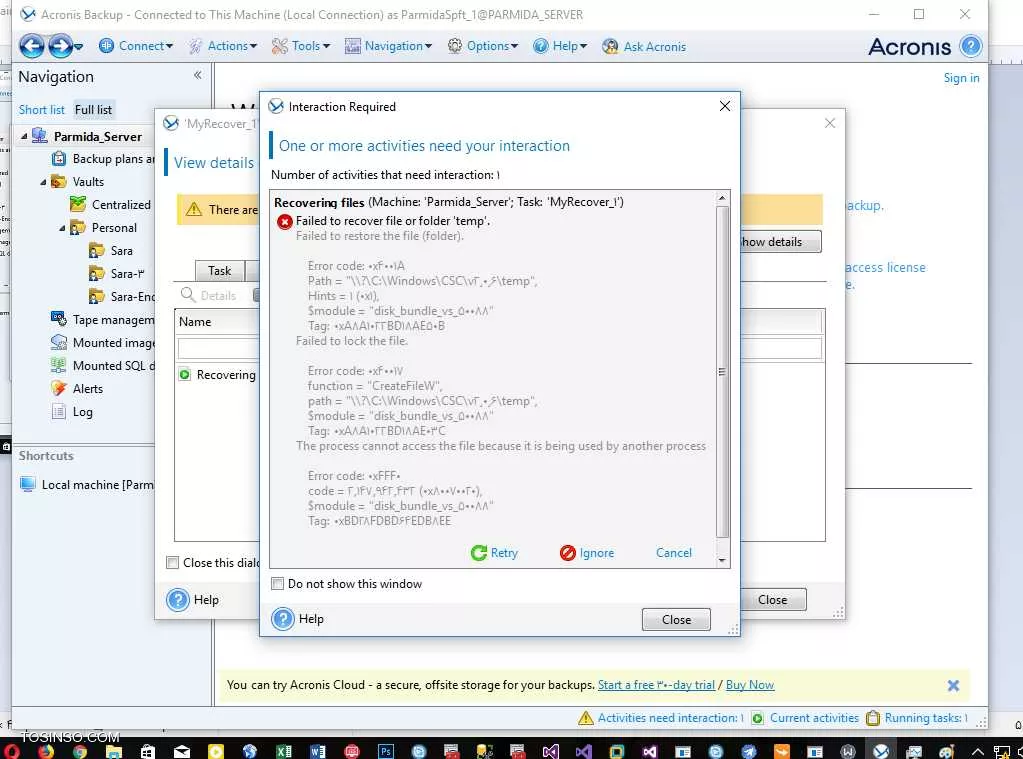The height and width of the screenshot is (759, 1023).
Task: Open Photoshop from the taskbar
Action: (x=386, y=751)
